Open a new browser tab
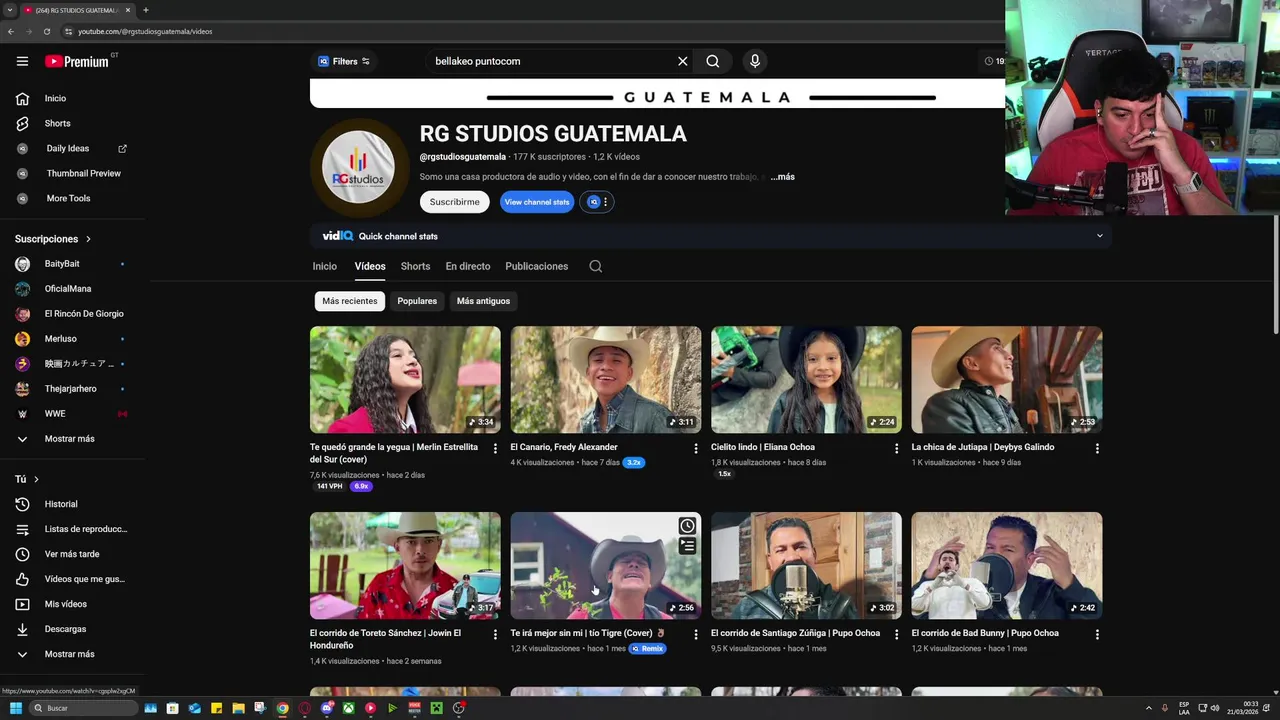 point(146,10)
